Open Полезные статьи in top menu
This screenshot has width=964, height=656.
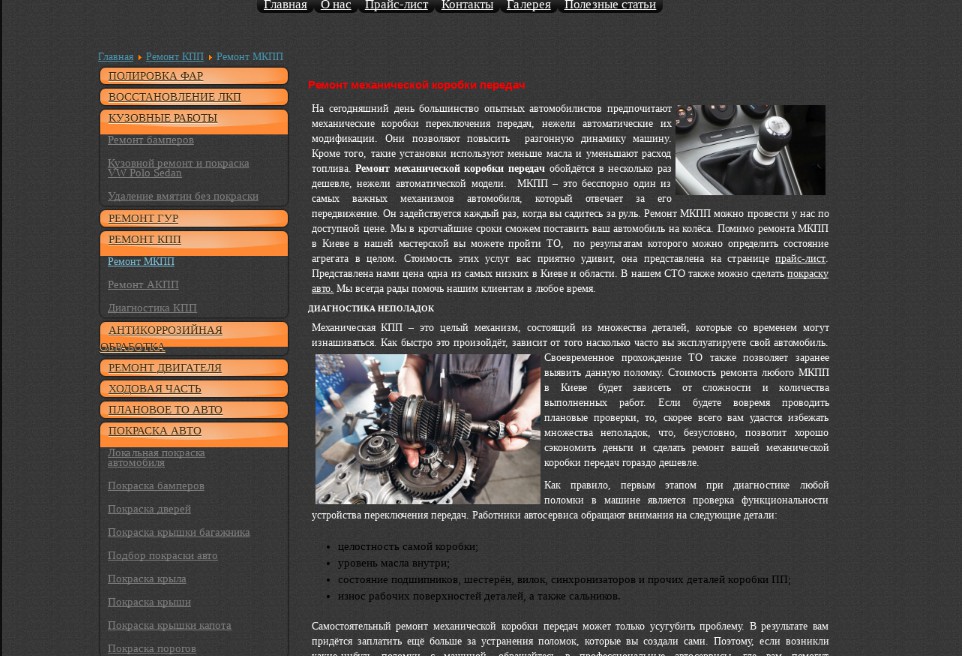click(610, 6)
